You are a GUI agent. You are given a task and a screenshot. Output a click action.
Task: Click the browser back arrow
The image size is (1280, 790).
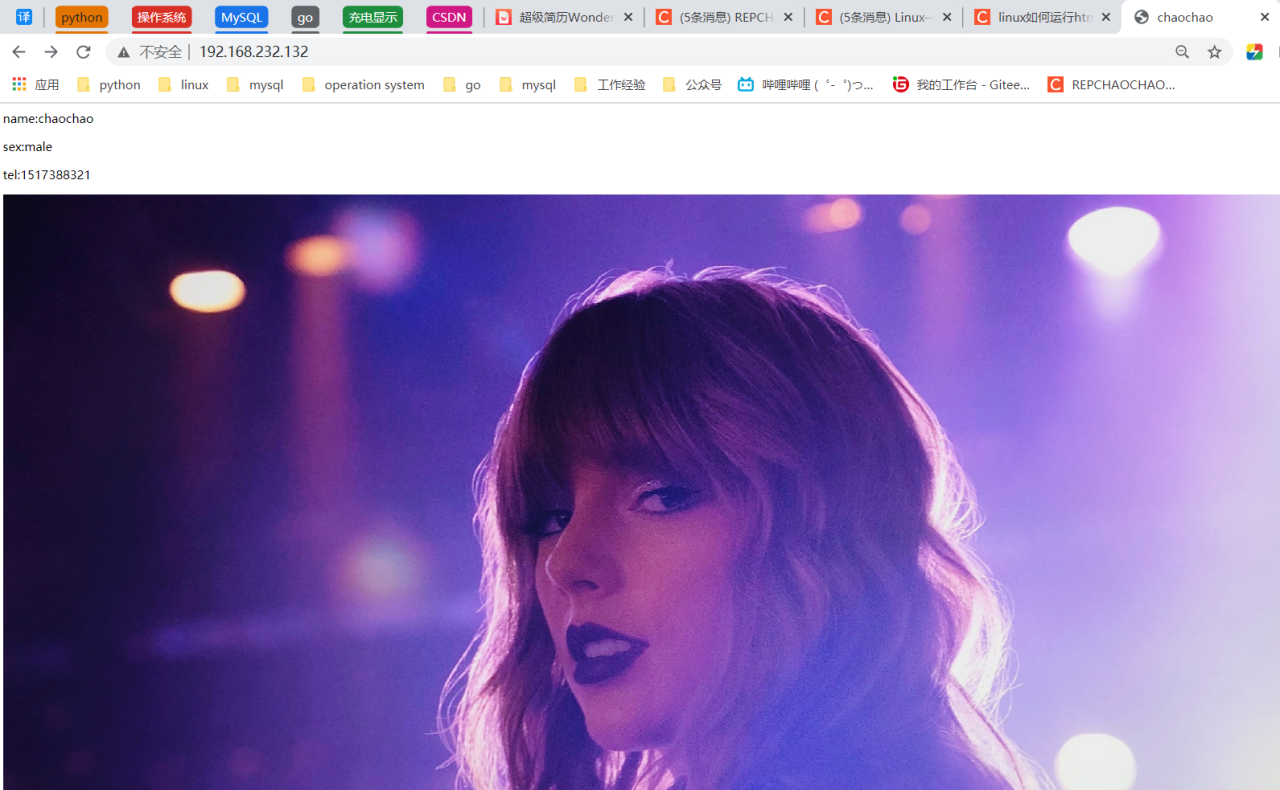(x=19, y=52)
